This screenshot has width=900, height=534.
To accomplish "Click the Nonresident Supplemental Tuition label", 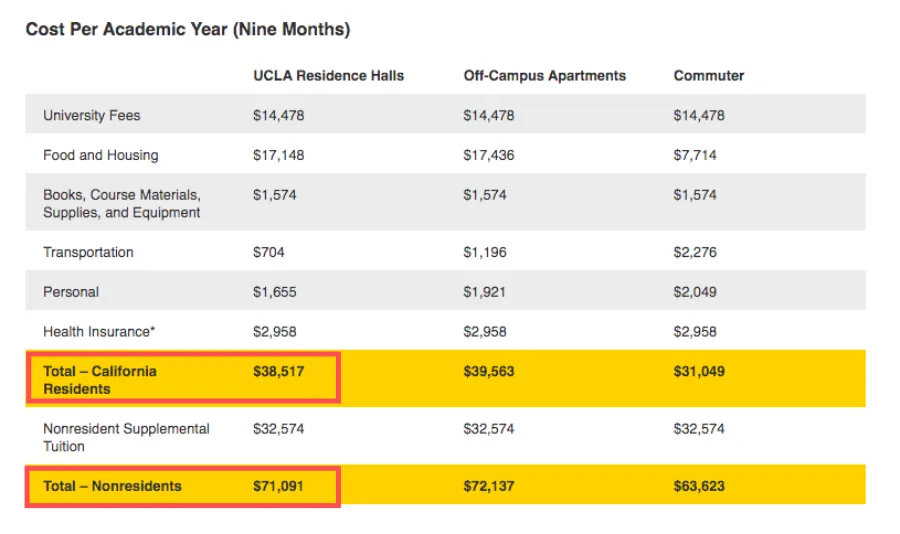I will tap(126, 437).
